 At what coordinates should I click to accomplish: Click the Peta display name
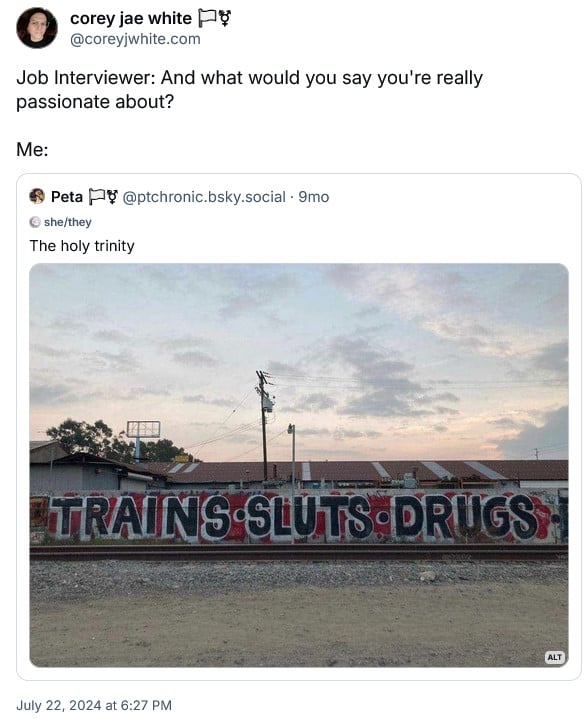point(67,197)
